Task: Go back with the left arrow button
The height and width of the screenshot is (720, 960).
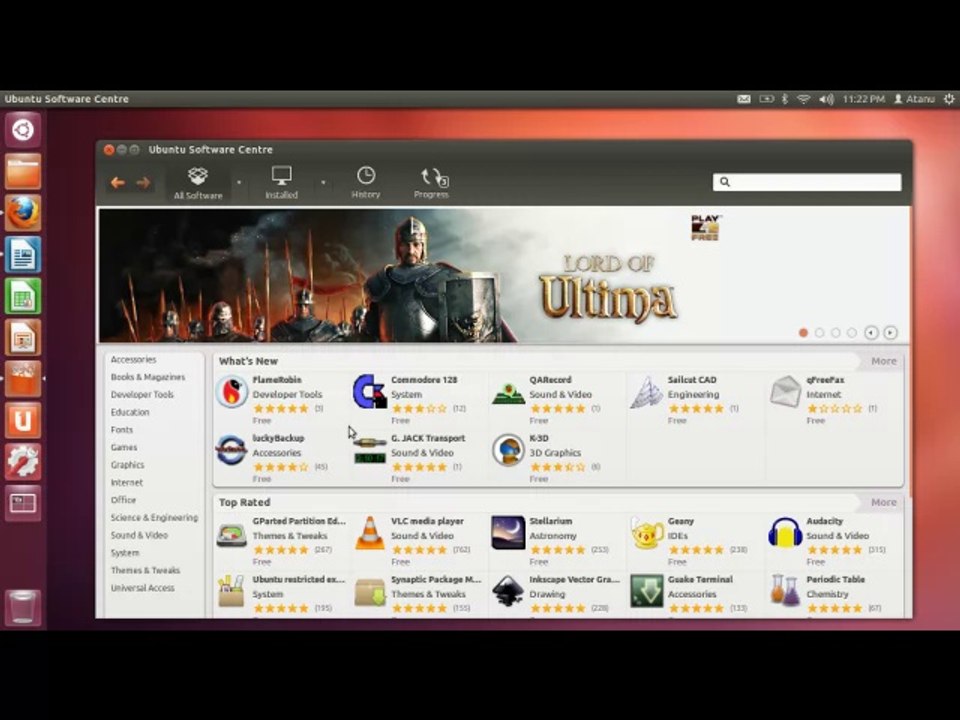Action: click(x=118, y=182)
